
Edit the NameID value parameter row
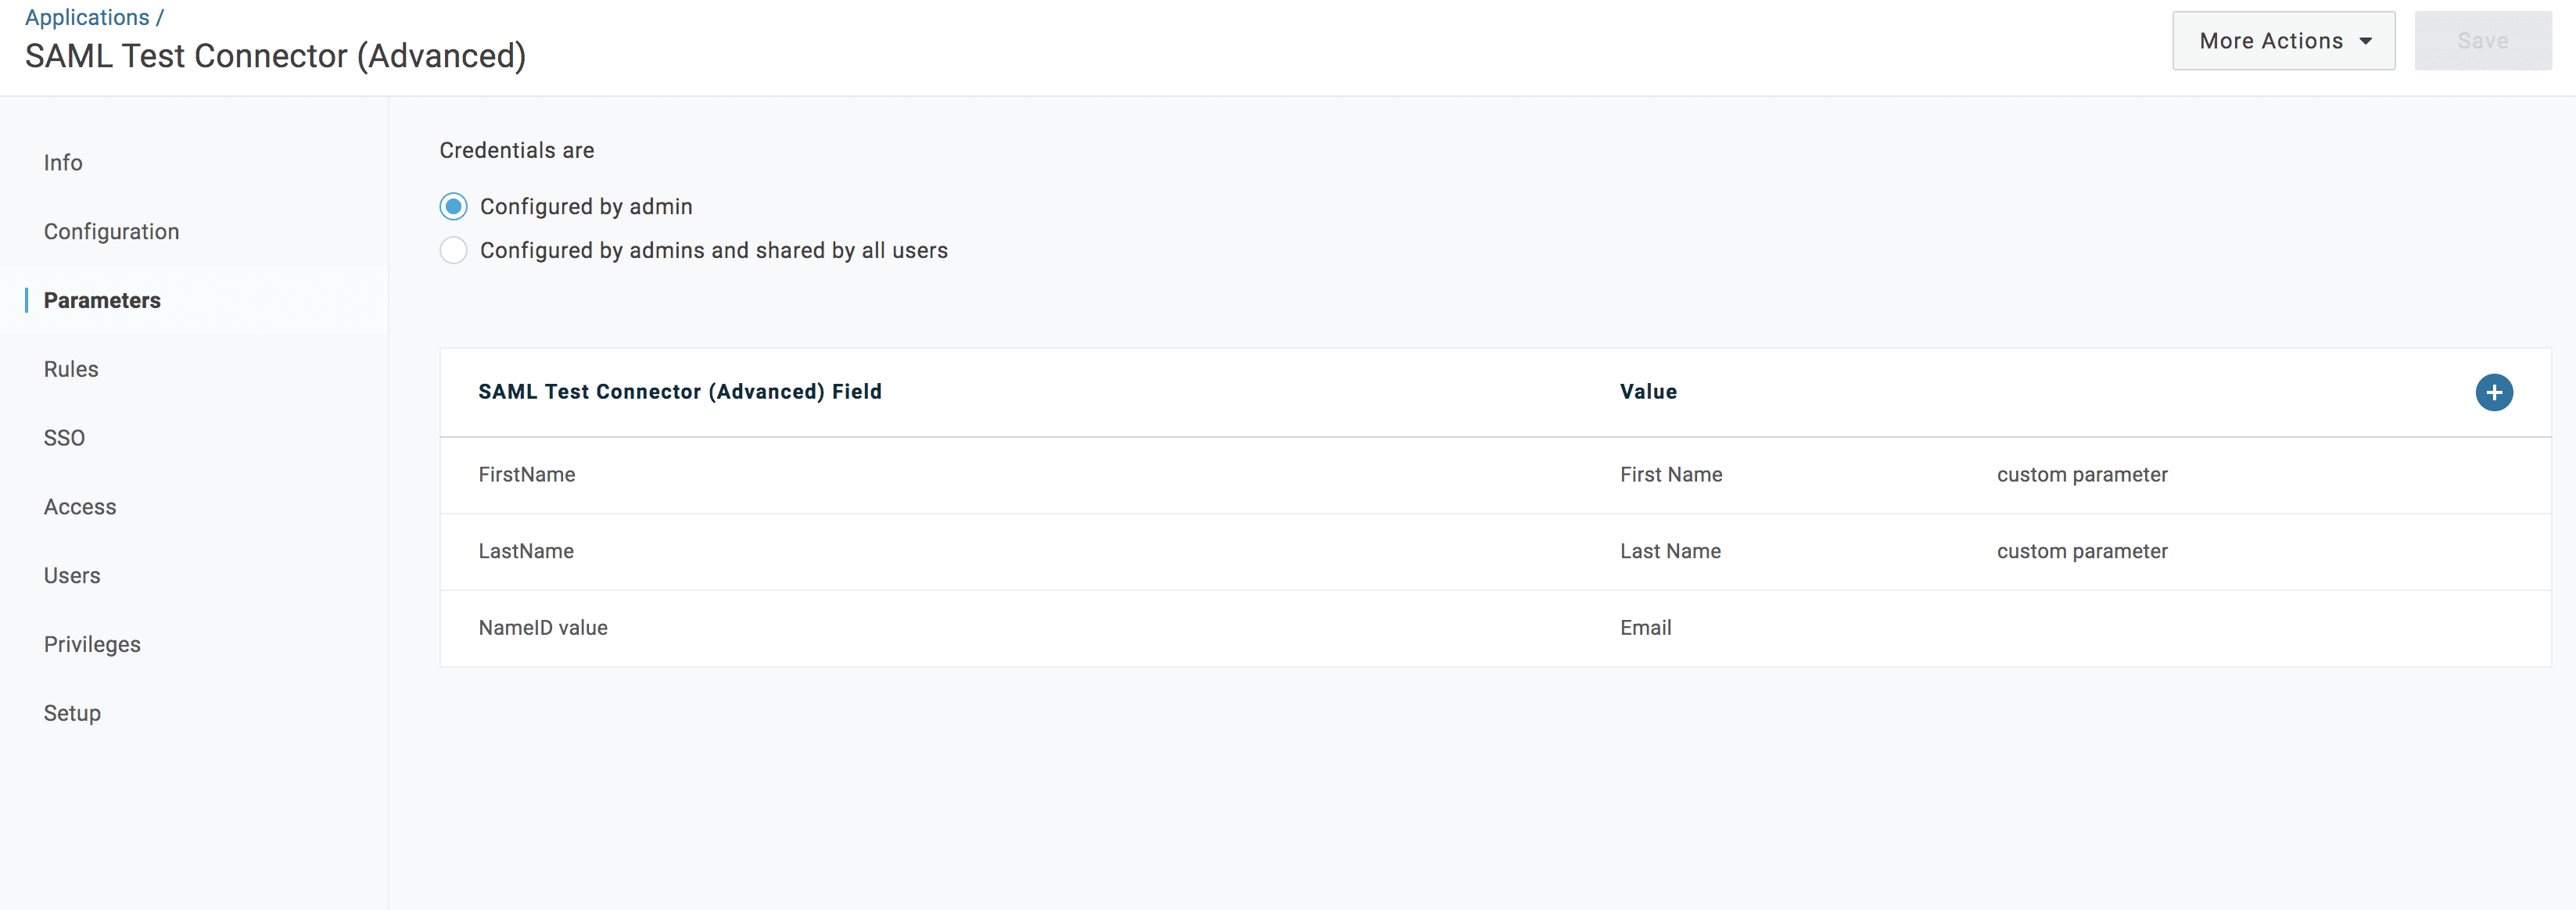coord(543,628)
